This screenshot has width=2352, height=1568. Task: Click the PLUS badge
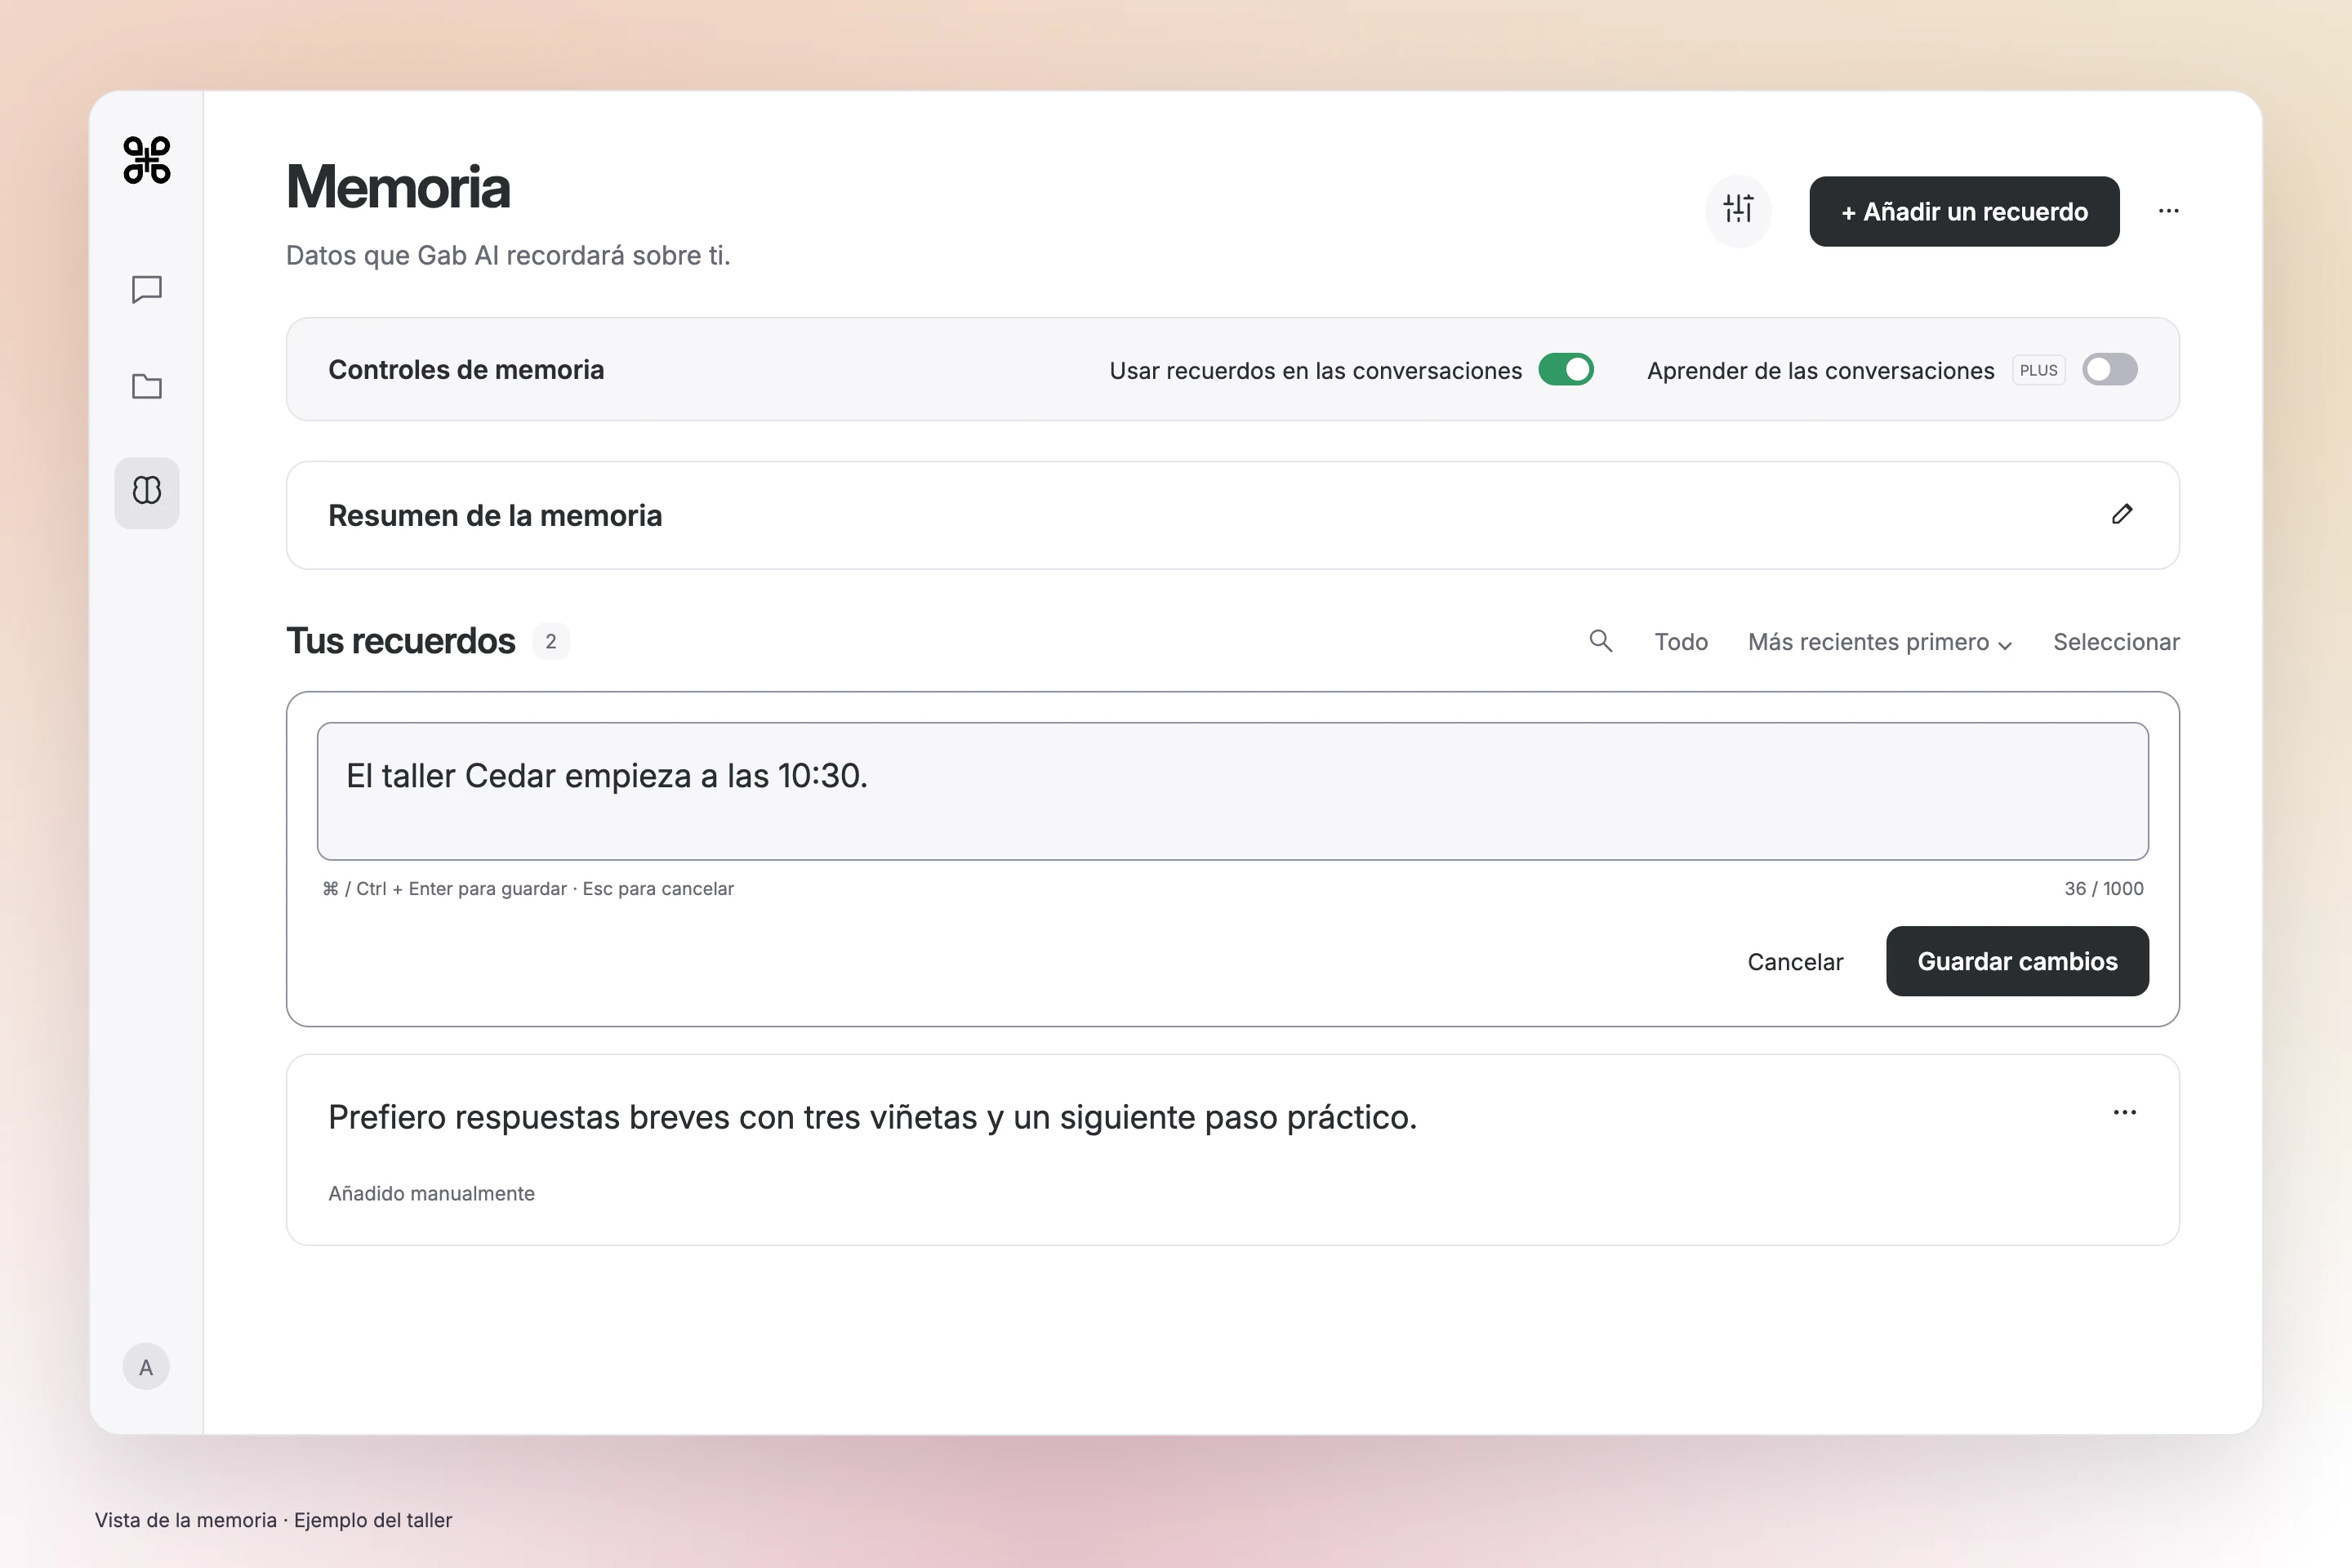[2038, 370]
